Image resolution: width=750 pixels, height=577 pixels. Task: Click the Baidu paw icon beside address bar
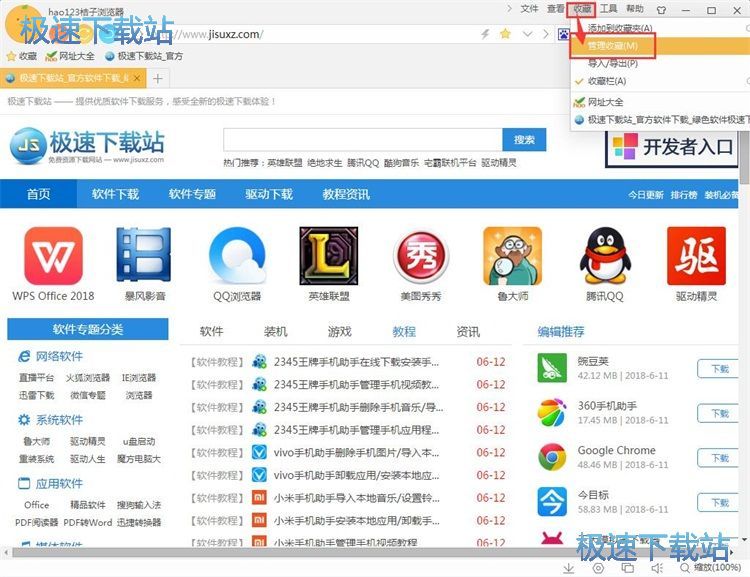pyautogui.click(x=563, y=34)
